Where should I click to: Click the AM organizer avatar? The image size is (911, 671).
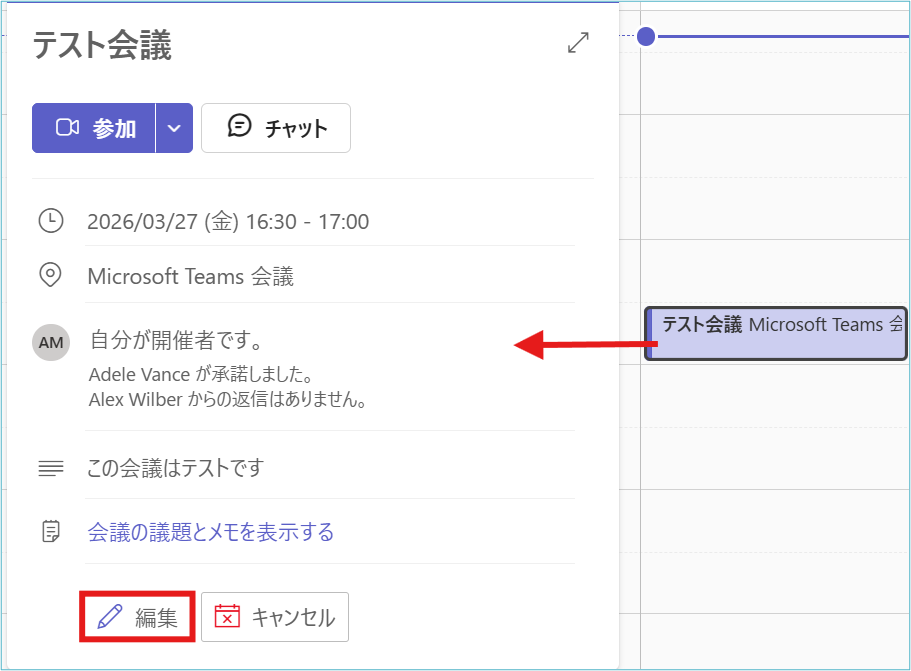(51, 343)
